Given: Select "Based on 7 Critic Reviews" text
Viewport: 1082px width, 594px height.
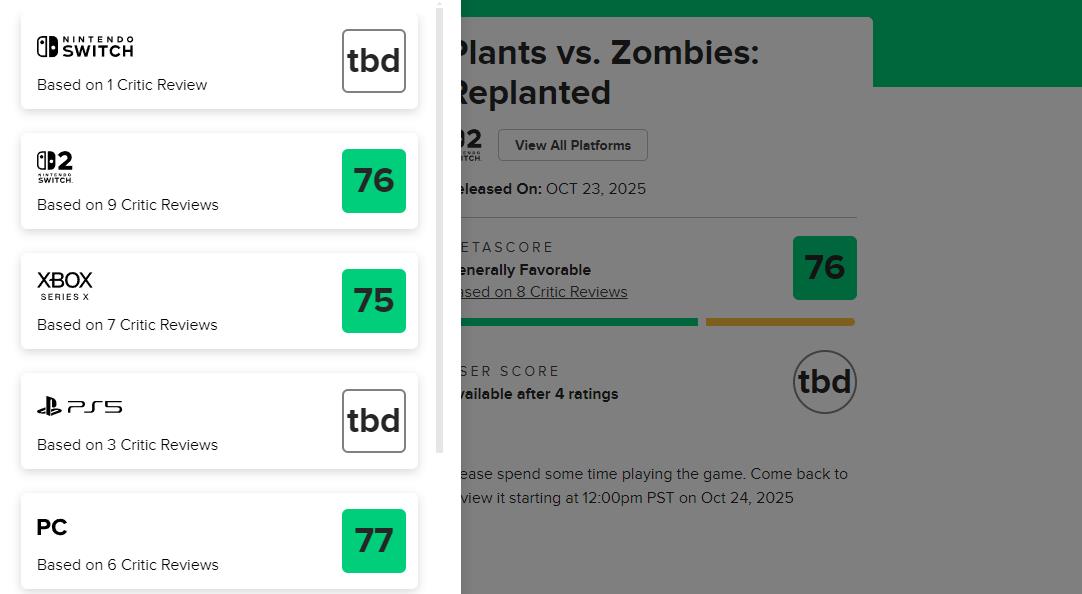Looking at the screenshot, I should [127, 325].
